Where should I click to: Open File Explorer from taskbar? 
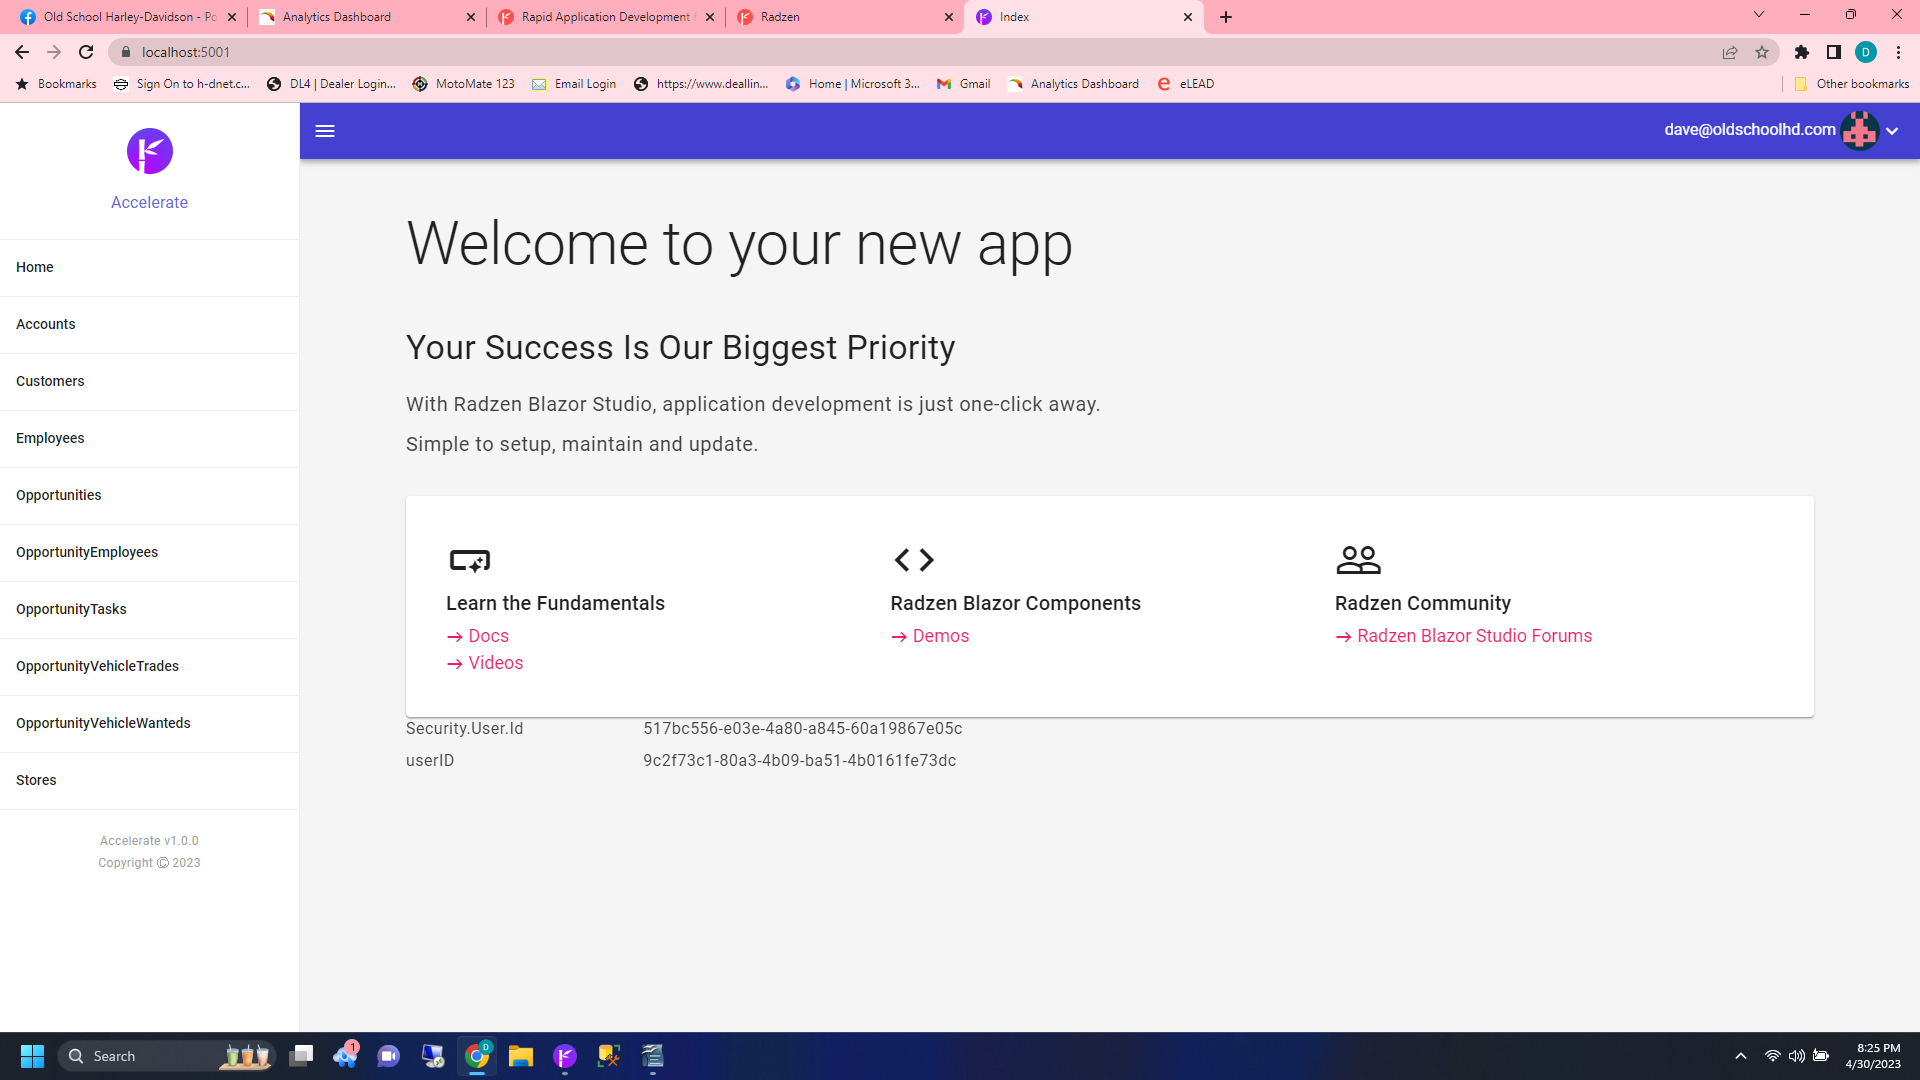(x=520, y=1056)
